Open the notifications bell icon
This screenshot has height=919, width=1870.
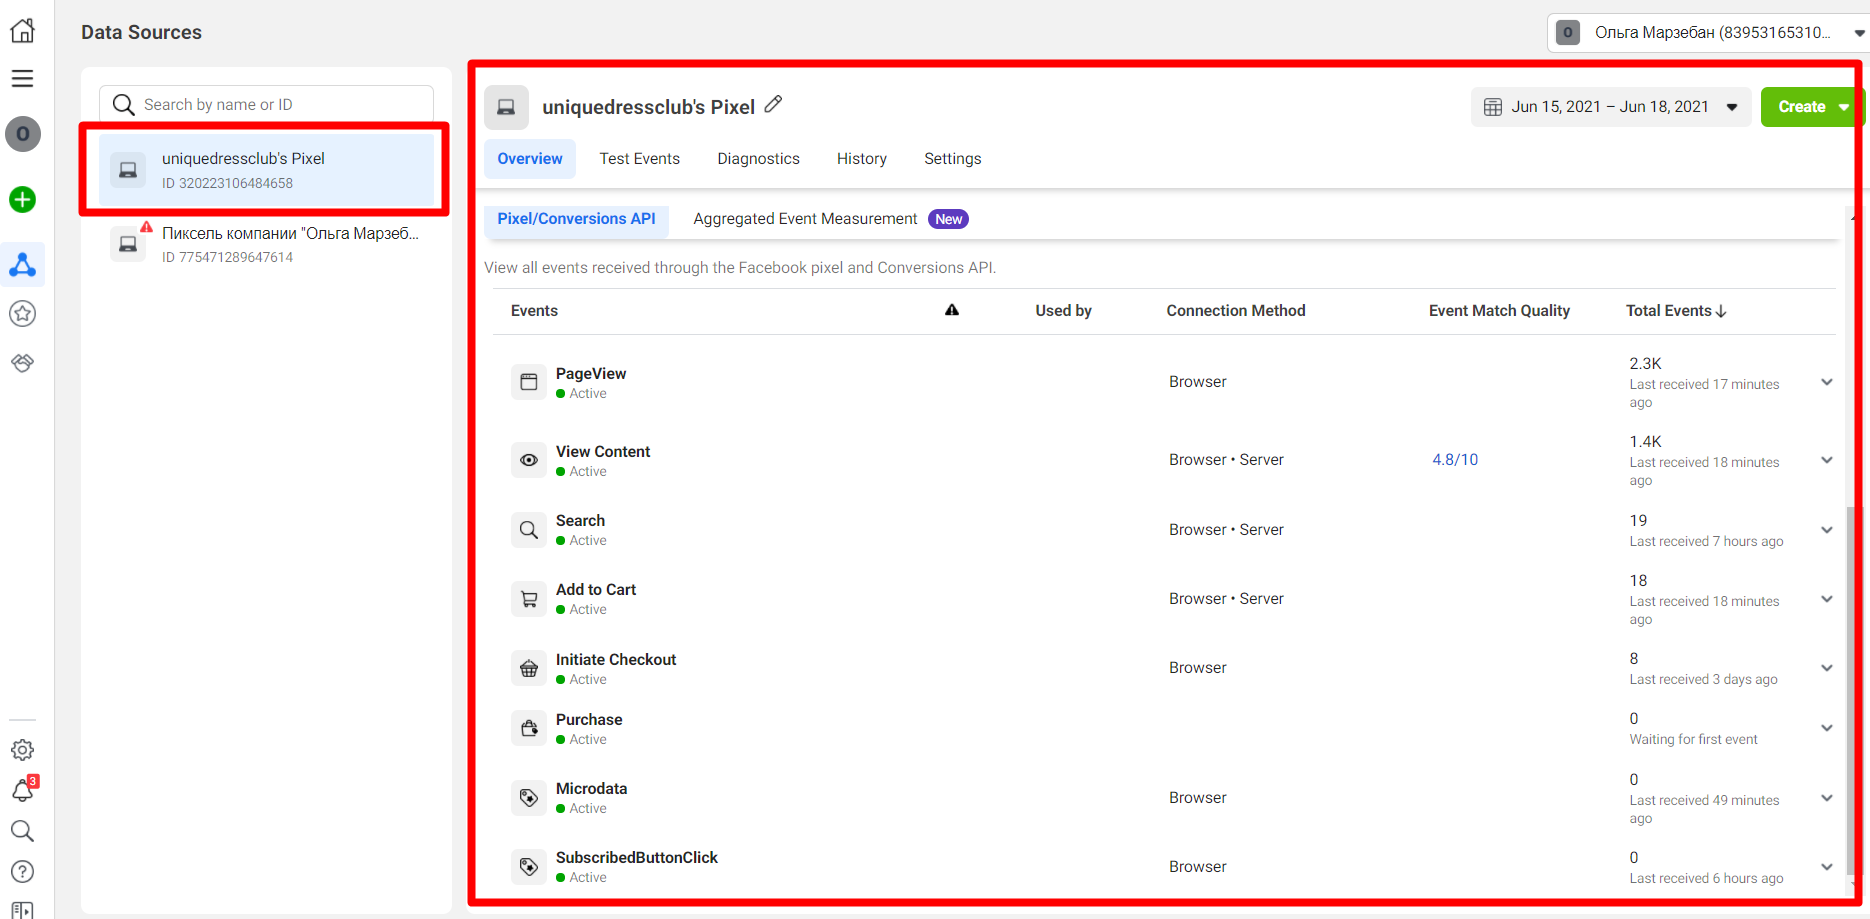[x=22, y=791]
